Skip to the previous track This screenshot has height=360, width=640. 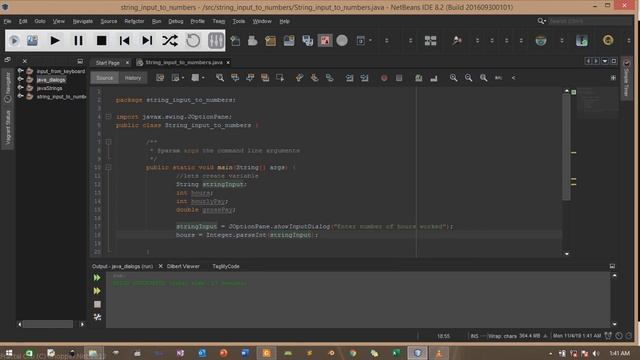124,40
